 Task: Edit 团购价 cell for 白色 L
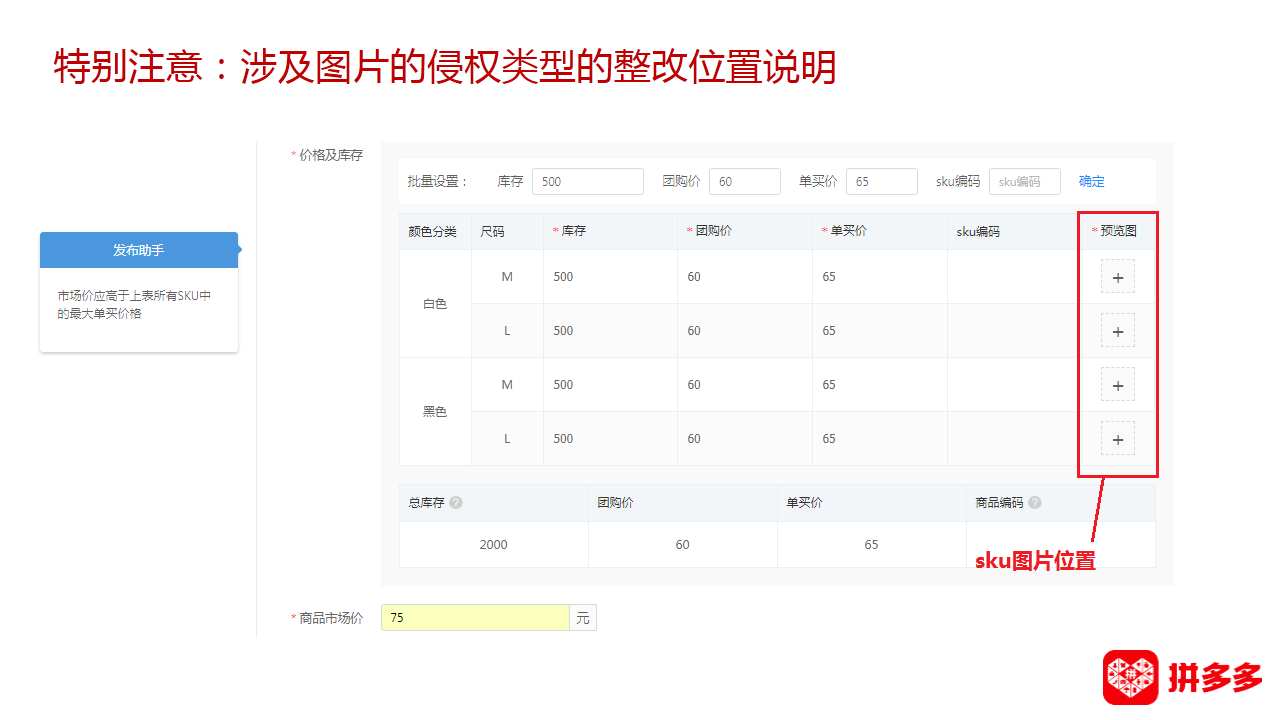(x=745, y=331)
